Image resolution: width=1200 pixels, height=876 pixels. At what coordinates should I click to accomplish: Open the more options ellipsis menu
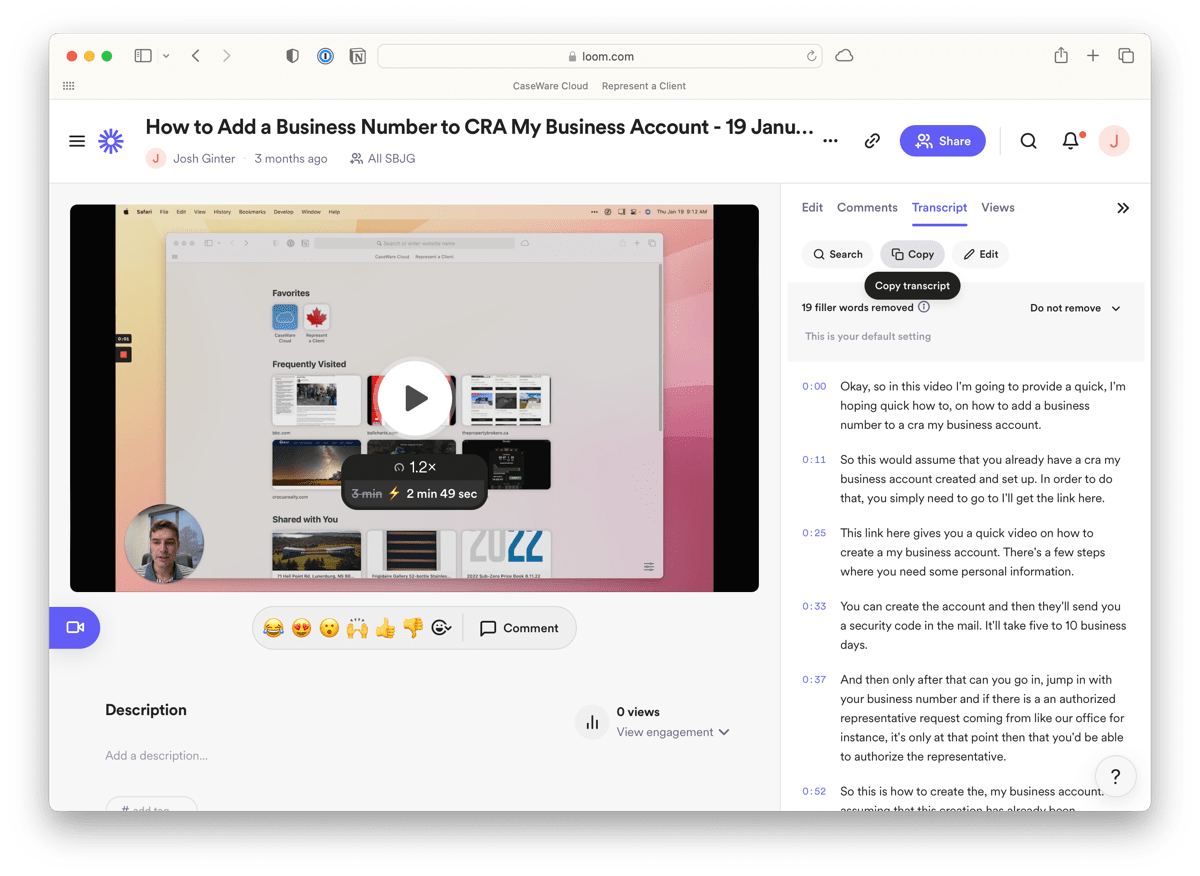[x=830, y=141]
